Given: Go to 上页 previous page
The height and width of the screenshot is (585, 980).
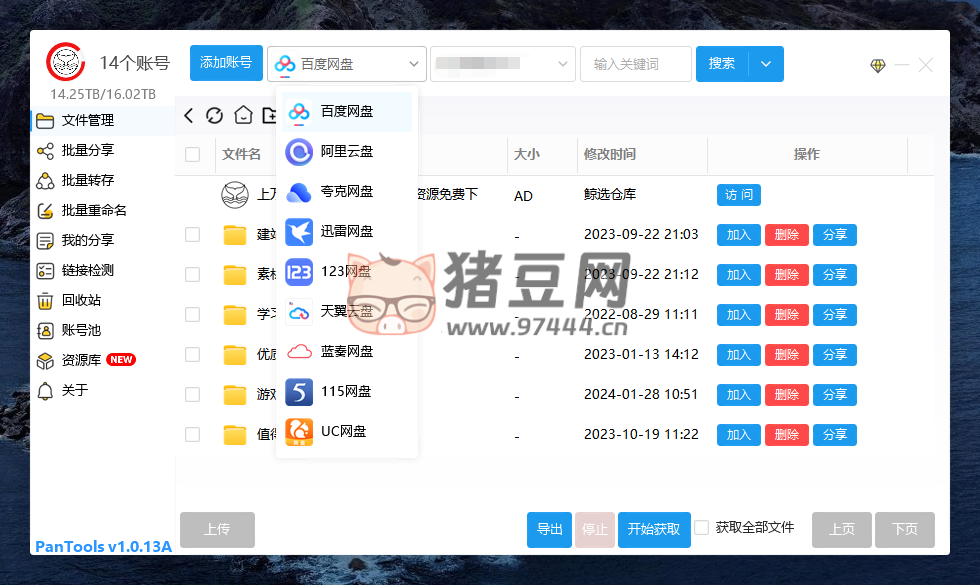Looking at the screenshot, I should pos(842,530).
